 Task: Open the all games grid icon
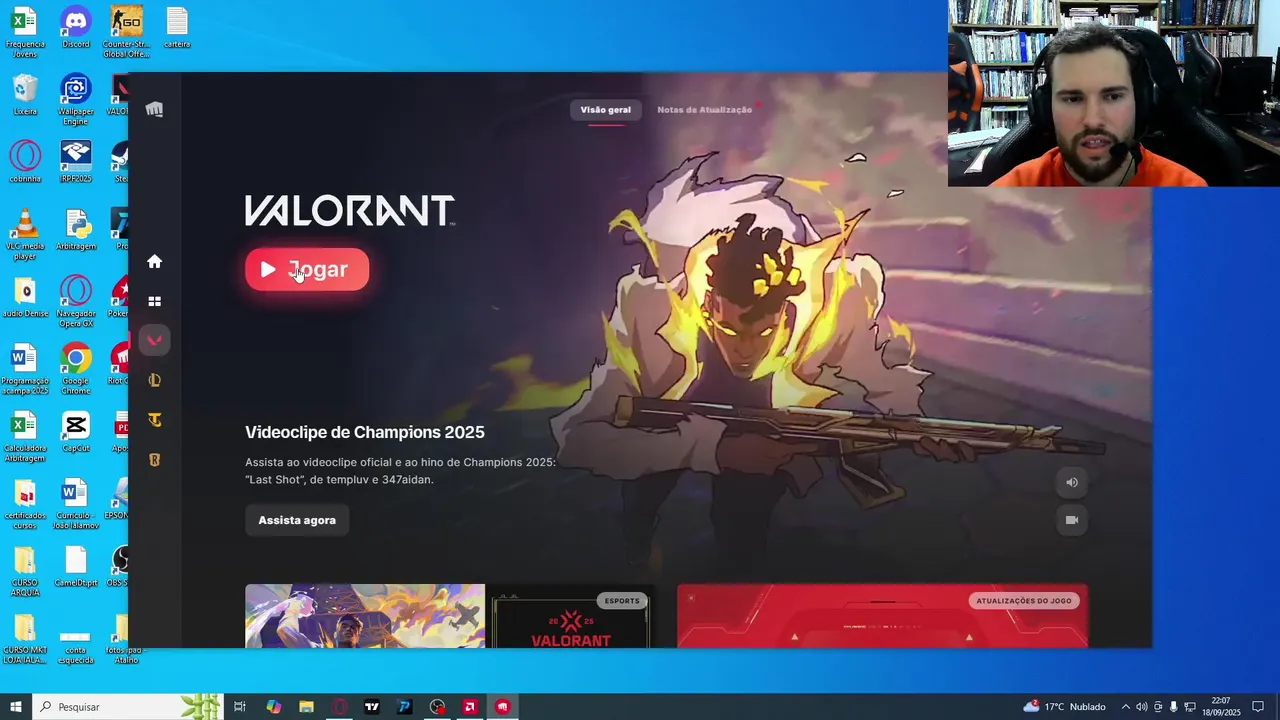(x=154, y=301)
